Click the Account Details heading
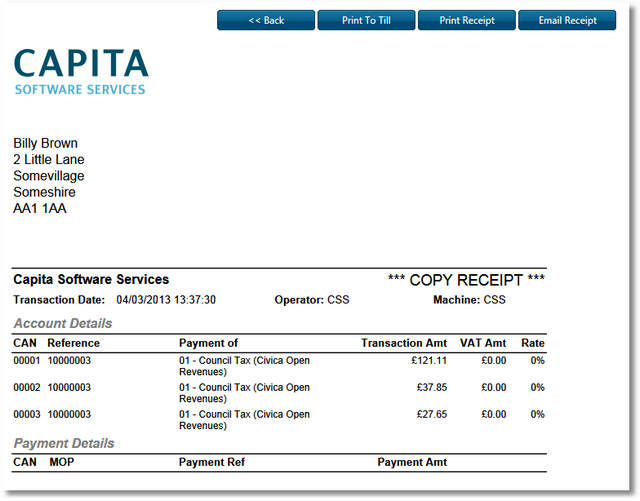The height and width of the screenshot is (501, 640). tap(63, 323)
